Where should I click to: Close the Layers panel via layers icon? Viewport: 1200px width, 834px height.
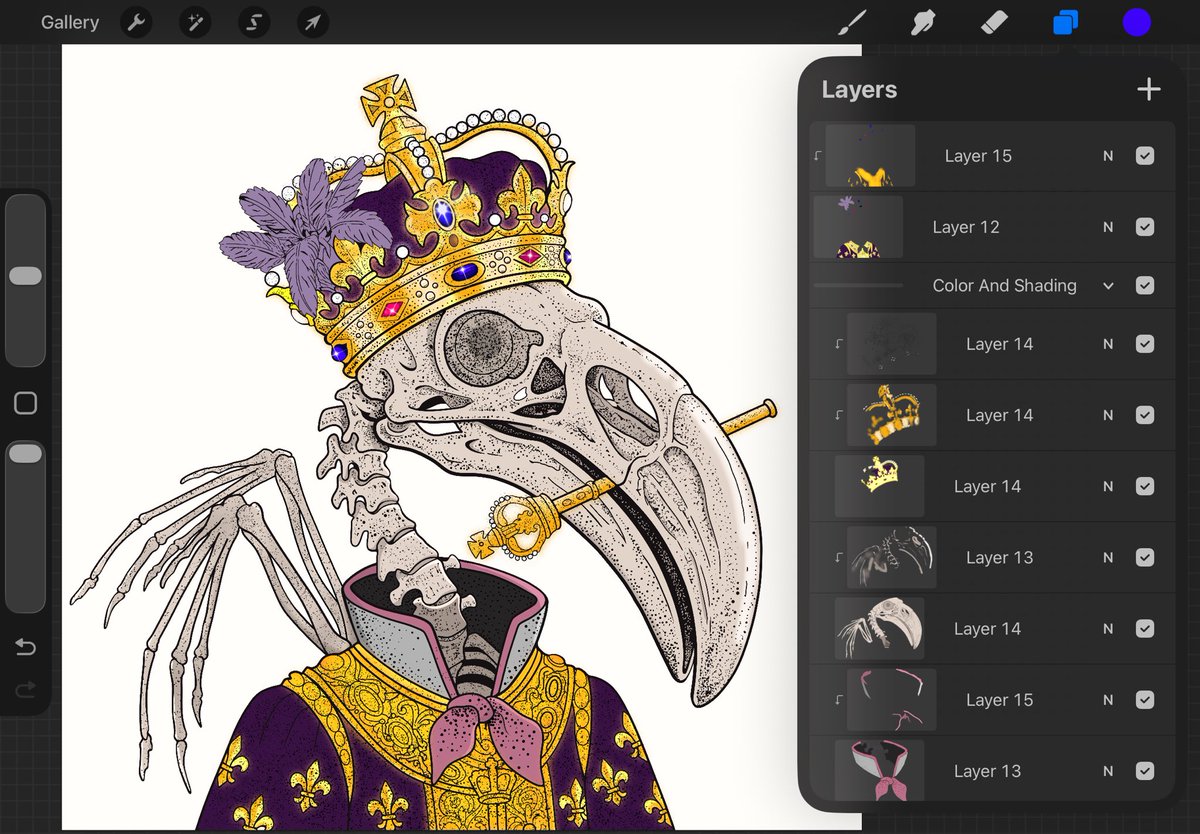coord(1066,22)
